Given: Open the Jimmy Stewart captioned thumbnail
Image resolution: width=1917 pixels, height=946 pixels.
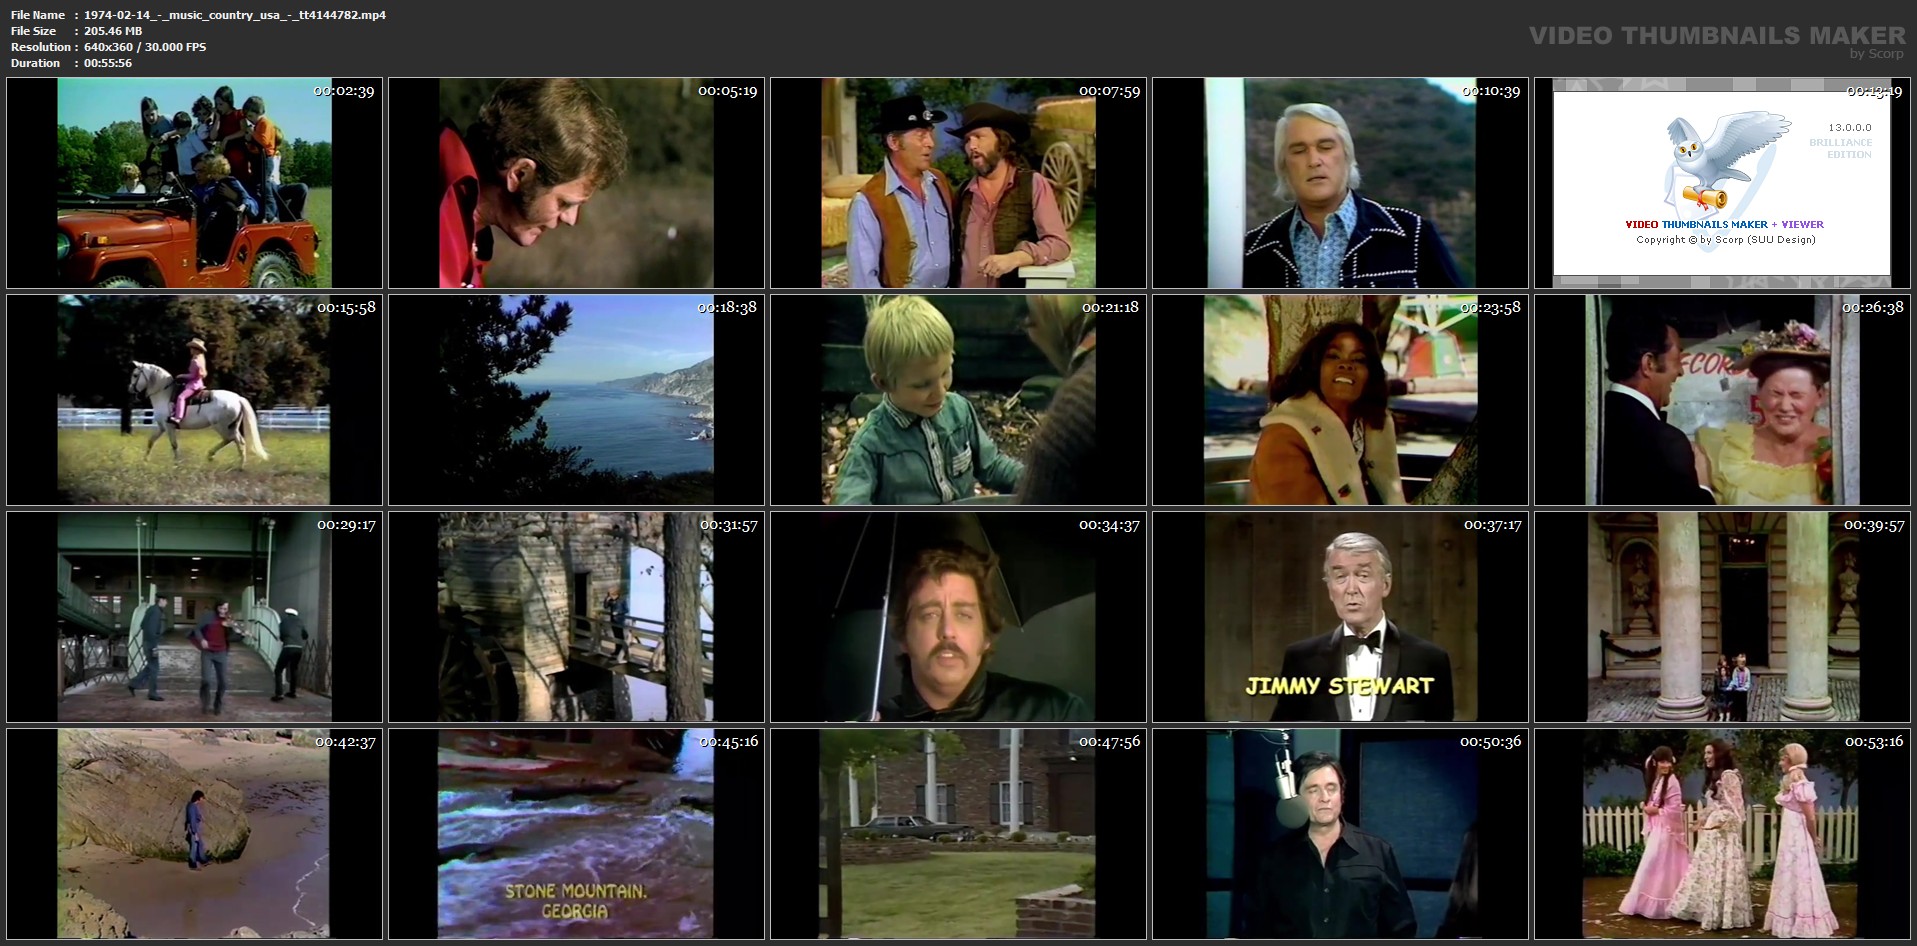Looking at the screenshot, I should coord(1340,617).
